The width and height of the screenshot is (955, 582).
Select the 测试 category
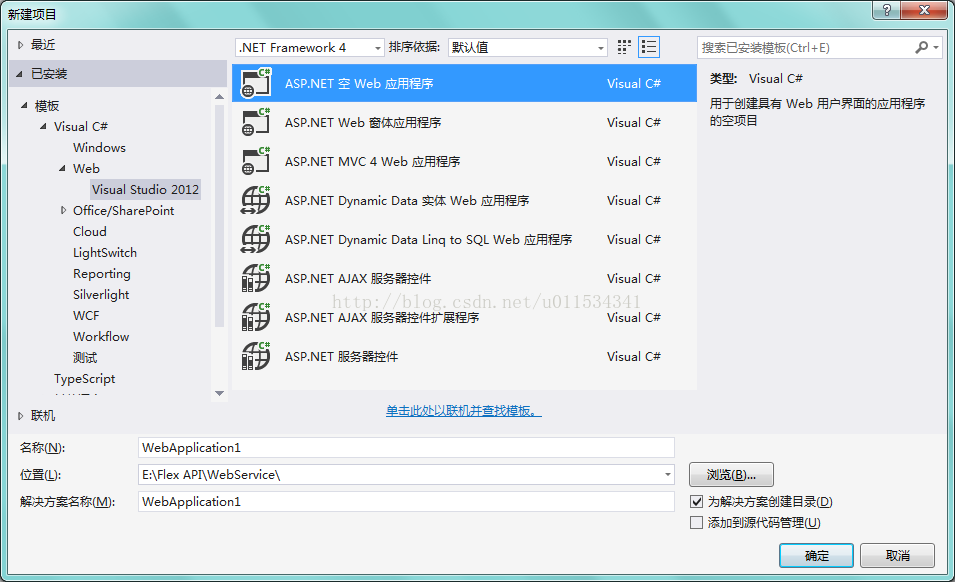pos(85,357)
